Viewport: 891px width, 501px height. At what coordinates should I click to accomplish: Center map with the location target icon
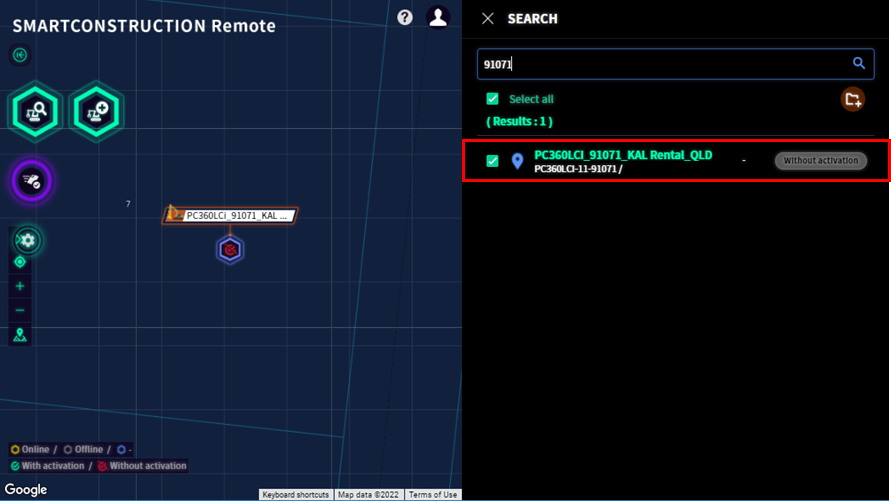[20, 262]
